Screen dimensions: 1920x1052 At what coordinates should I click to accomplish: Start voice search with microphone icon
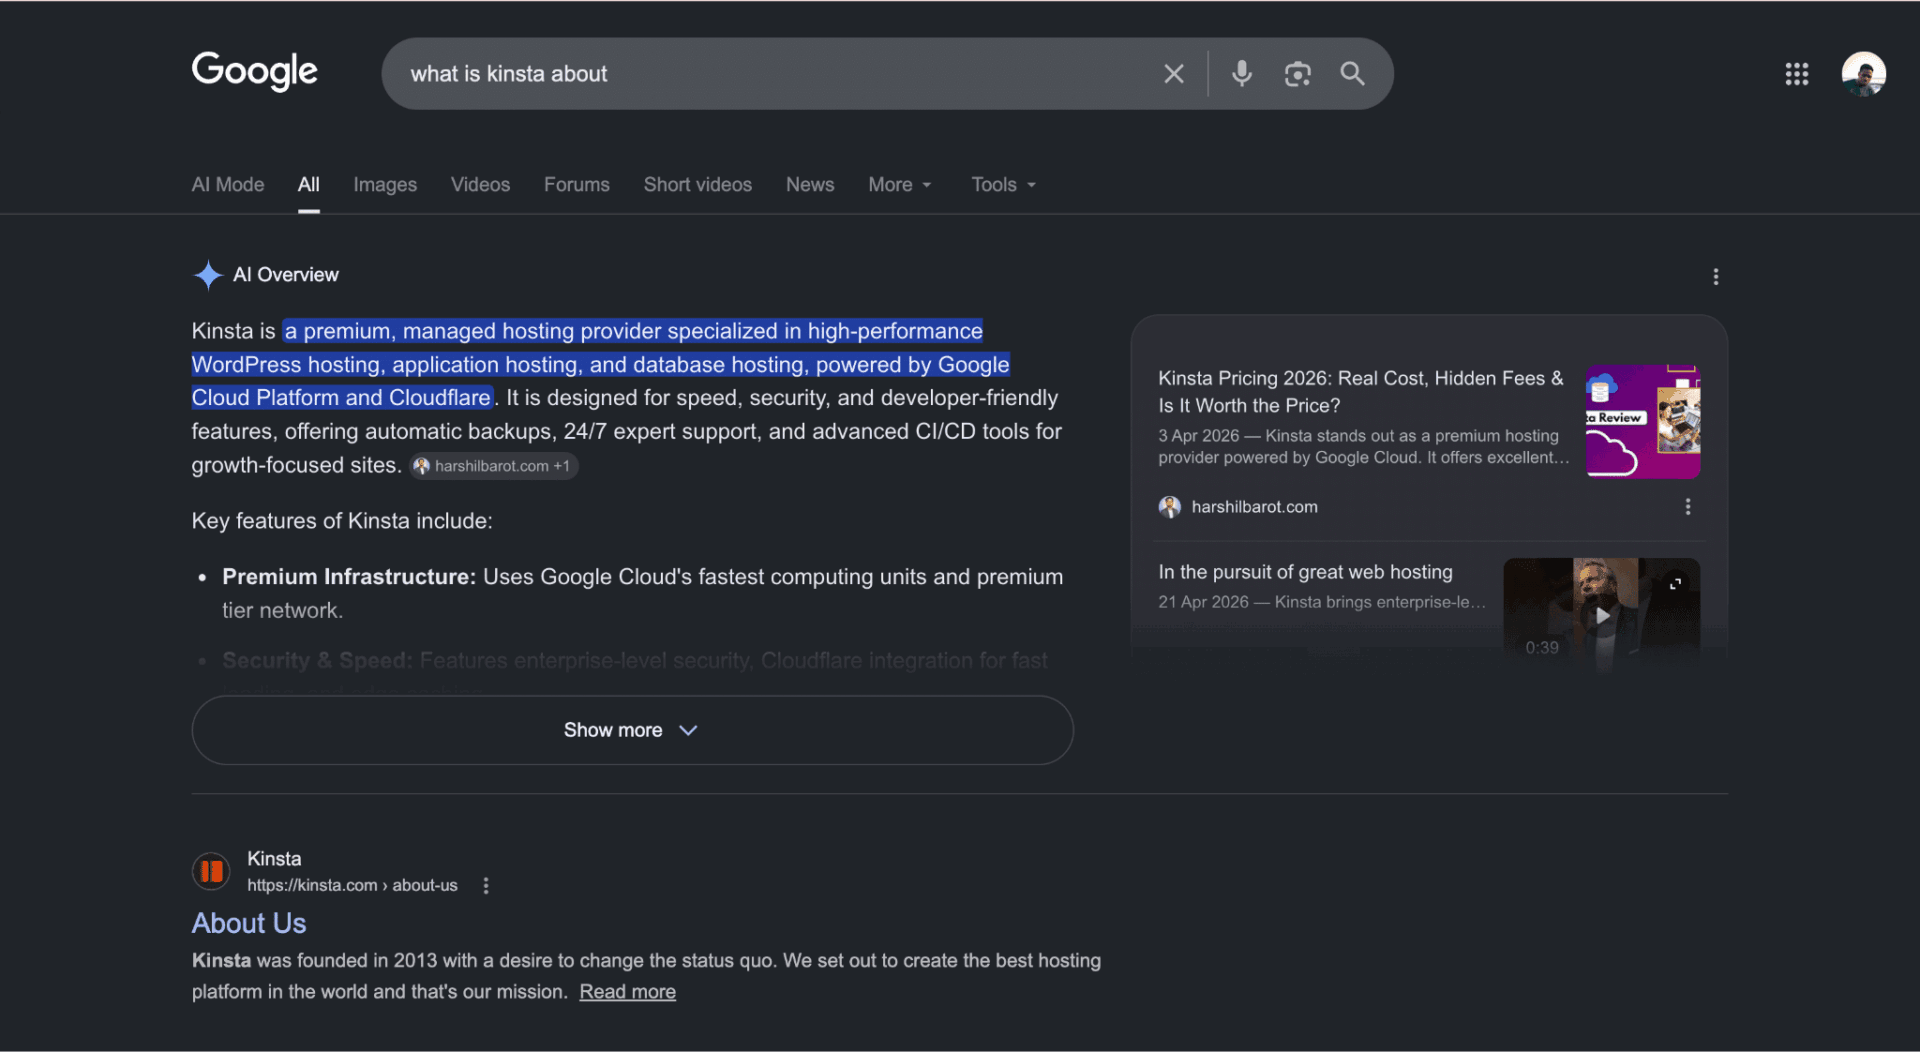(1241, 74)
